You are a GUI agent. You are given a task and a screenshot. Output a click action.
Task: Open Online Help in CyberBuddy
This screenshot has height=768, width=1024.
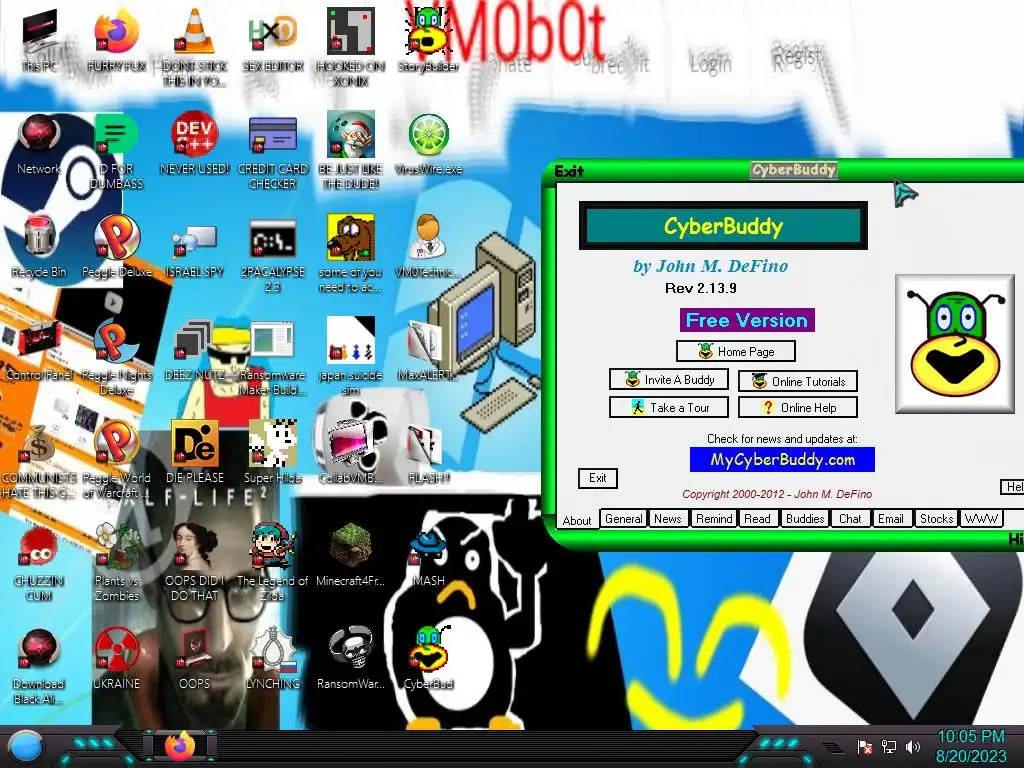tap(797, 408)
